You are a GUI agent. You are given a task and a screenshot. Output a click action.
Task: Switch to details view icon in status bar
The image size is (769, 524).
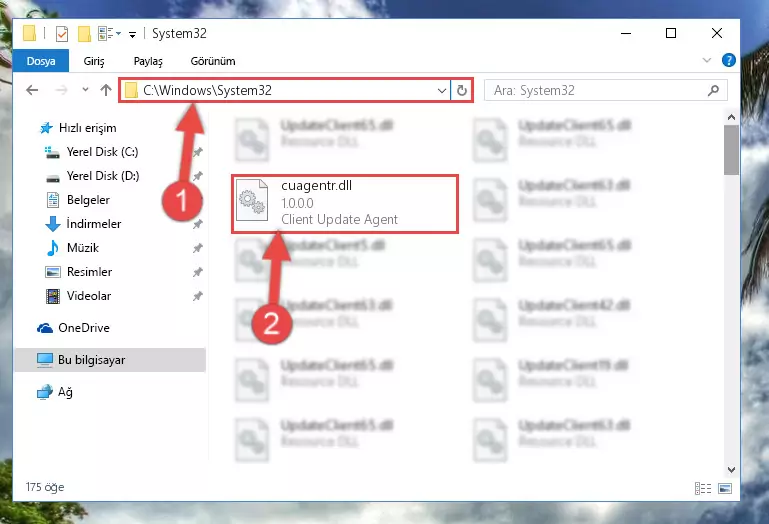pos(703,488)
